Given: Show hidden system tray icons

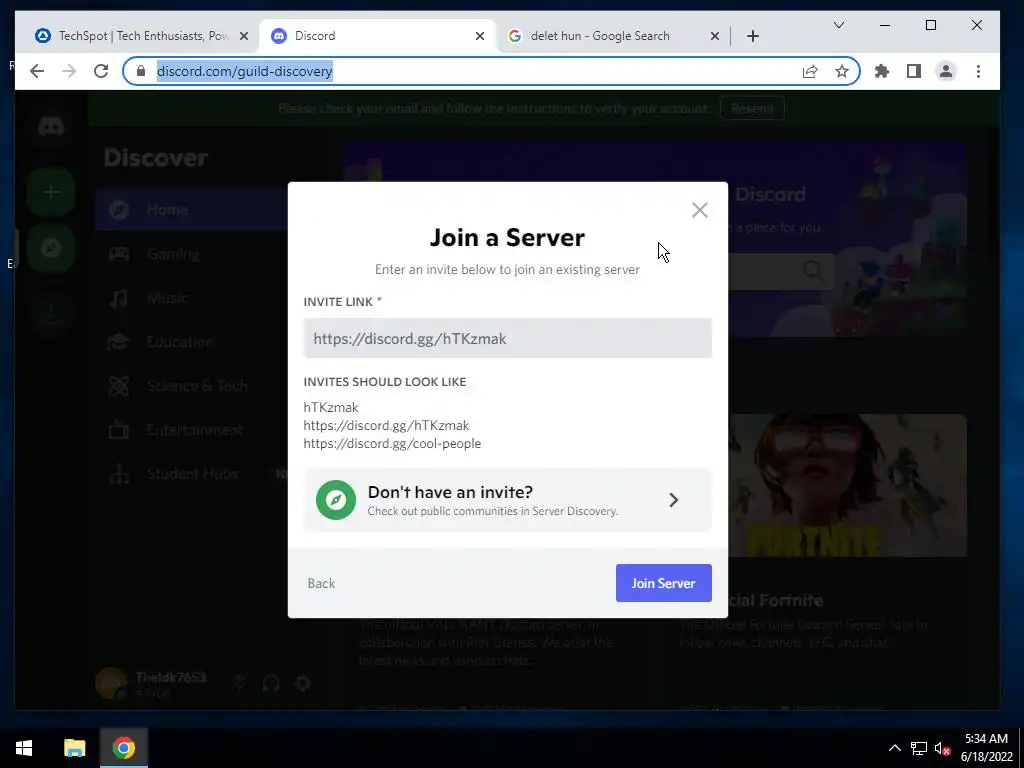Looking at the screenshot, I should [895, 748].
